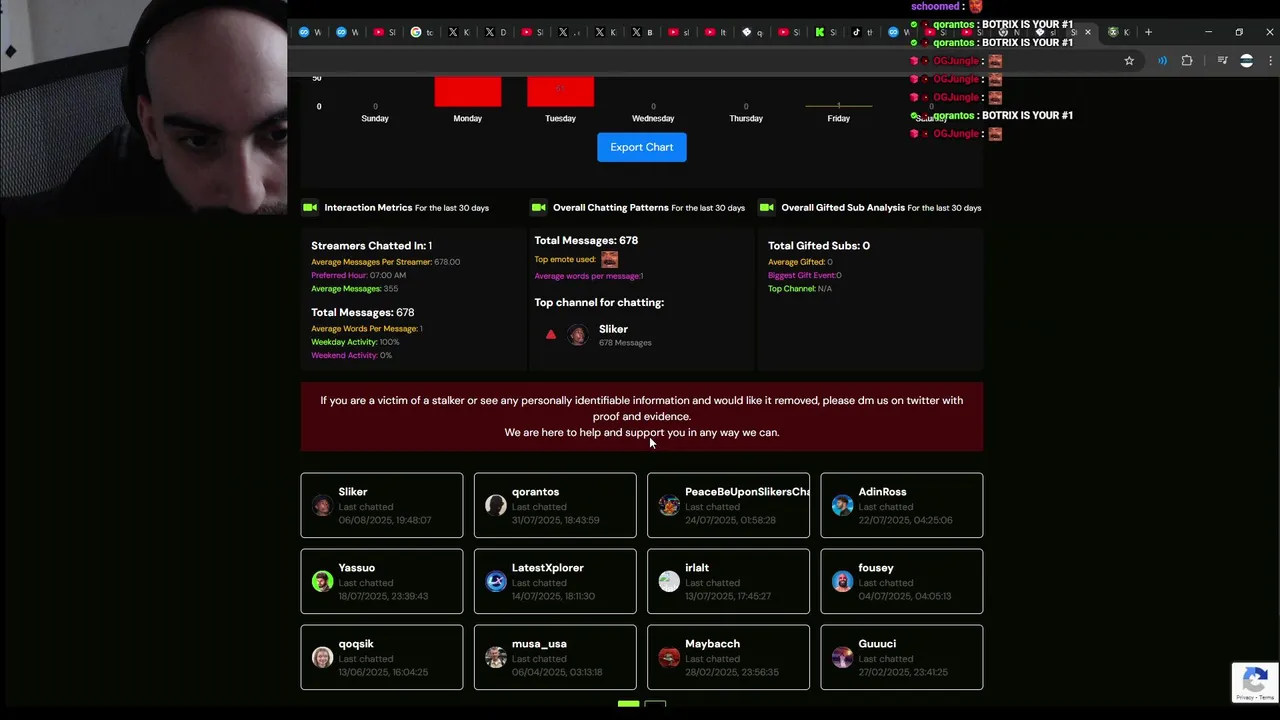The height and width of the screenshot is (720, 1280).
Task: Click musa_usa avatar icon
Action: coord(496,657)
